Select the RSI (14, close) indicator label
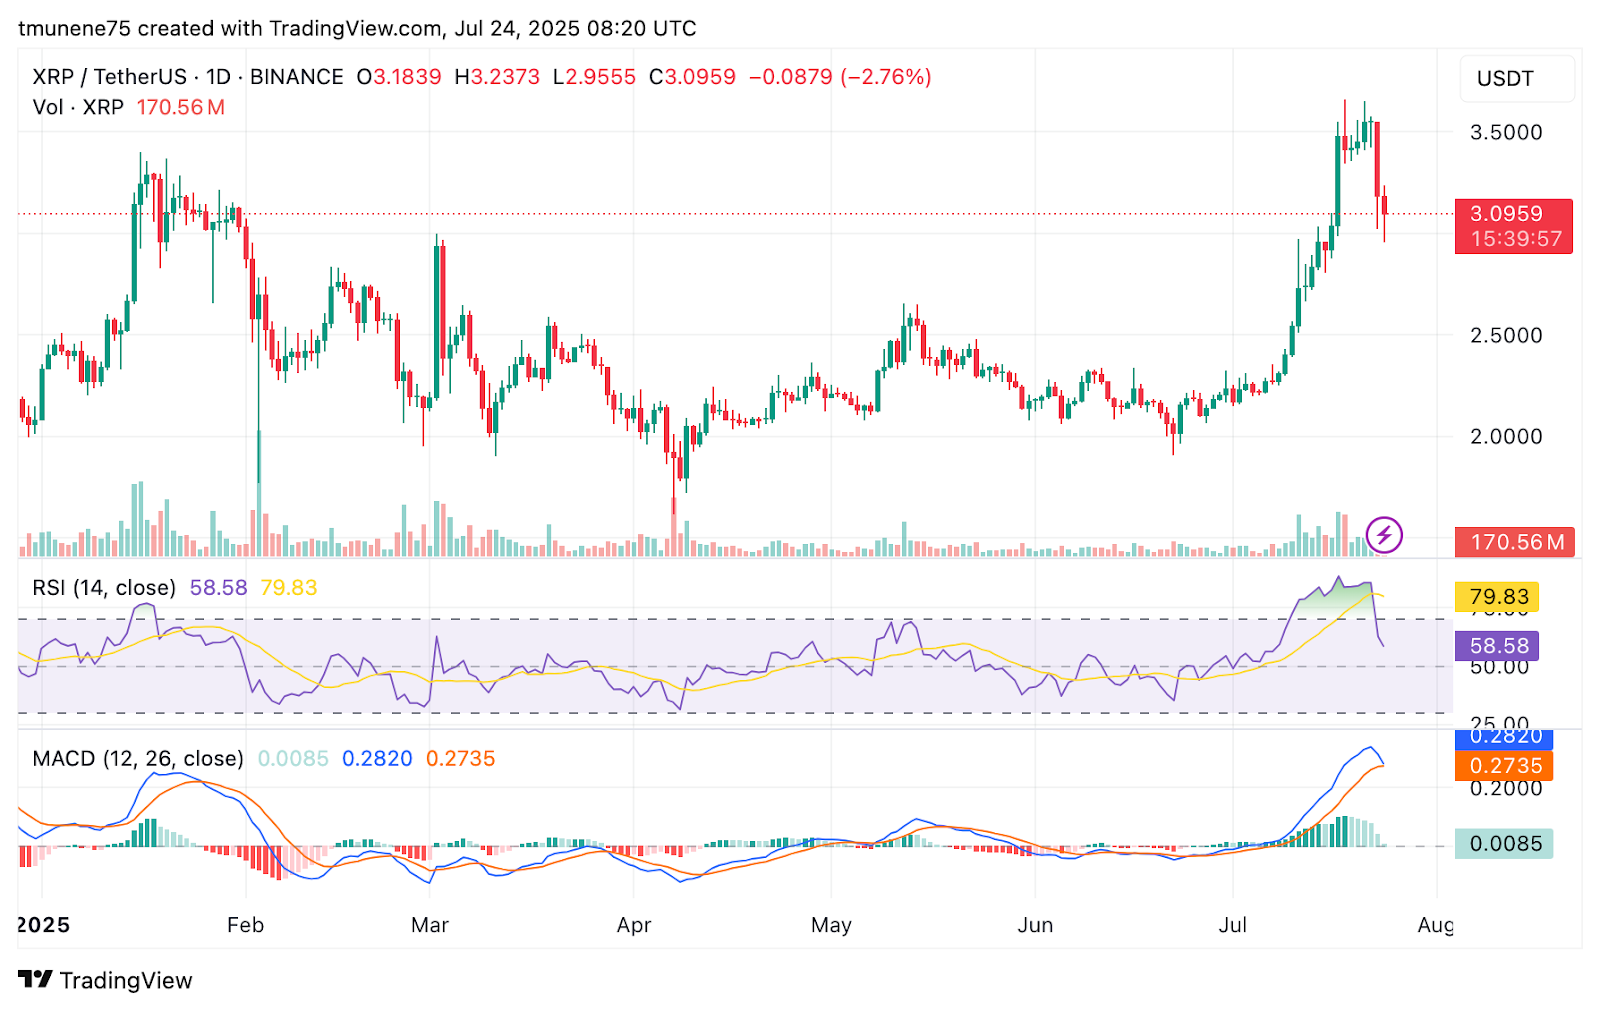The width and height of the screenshot is (1600, 1011). (104, 588)
